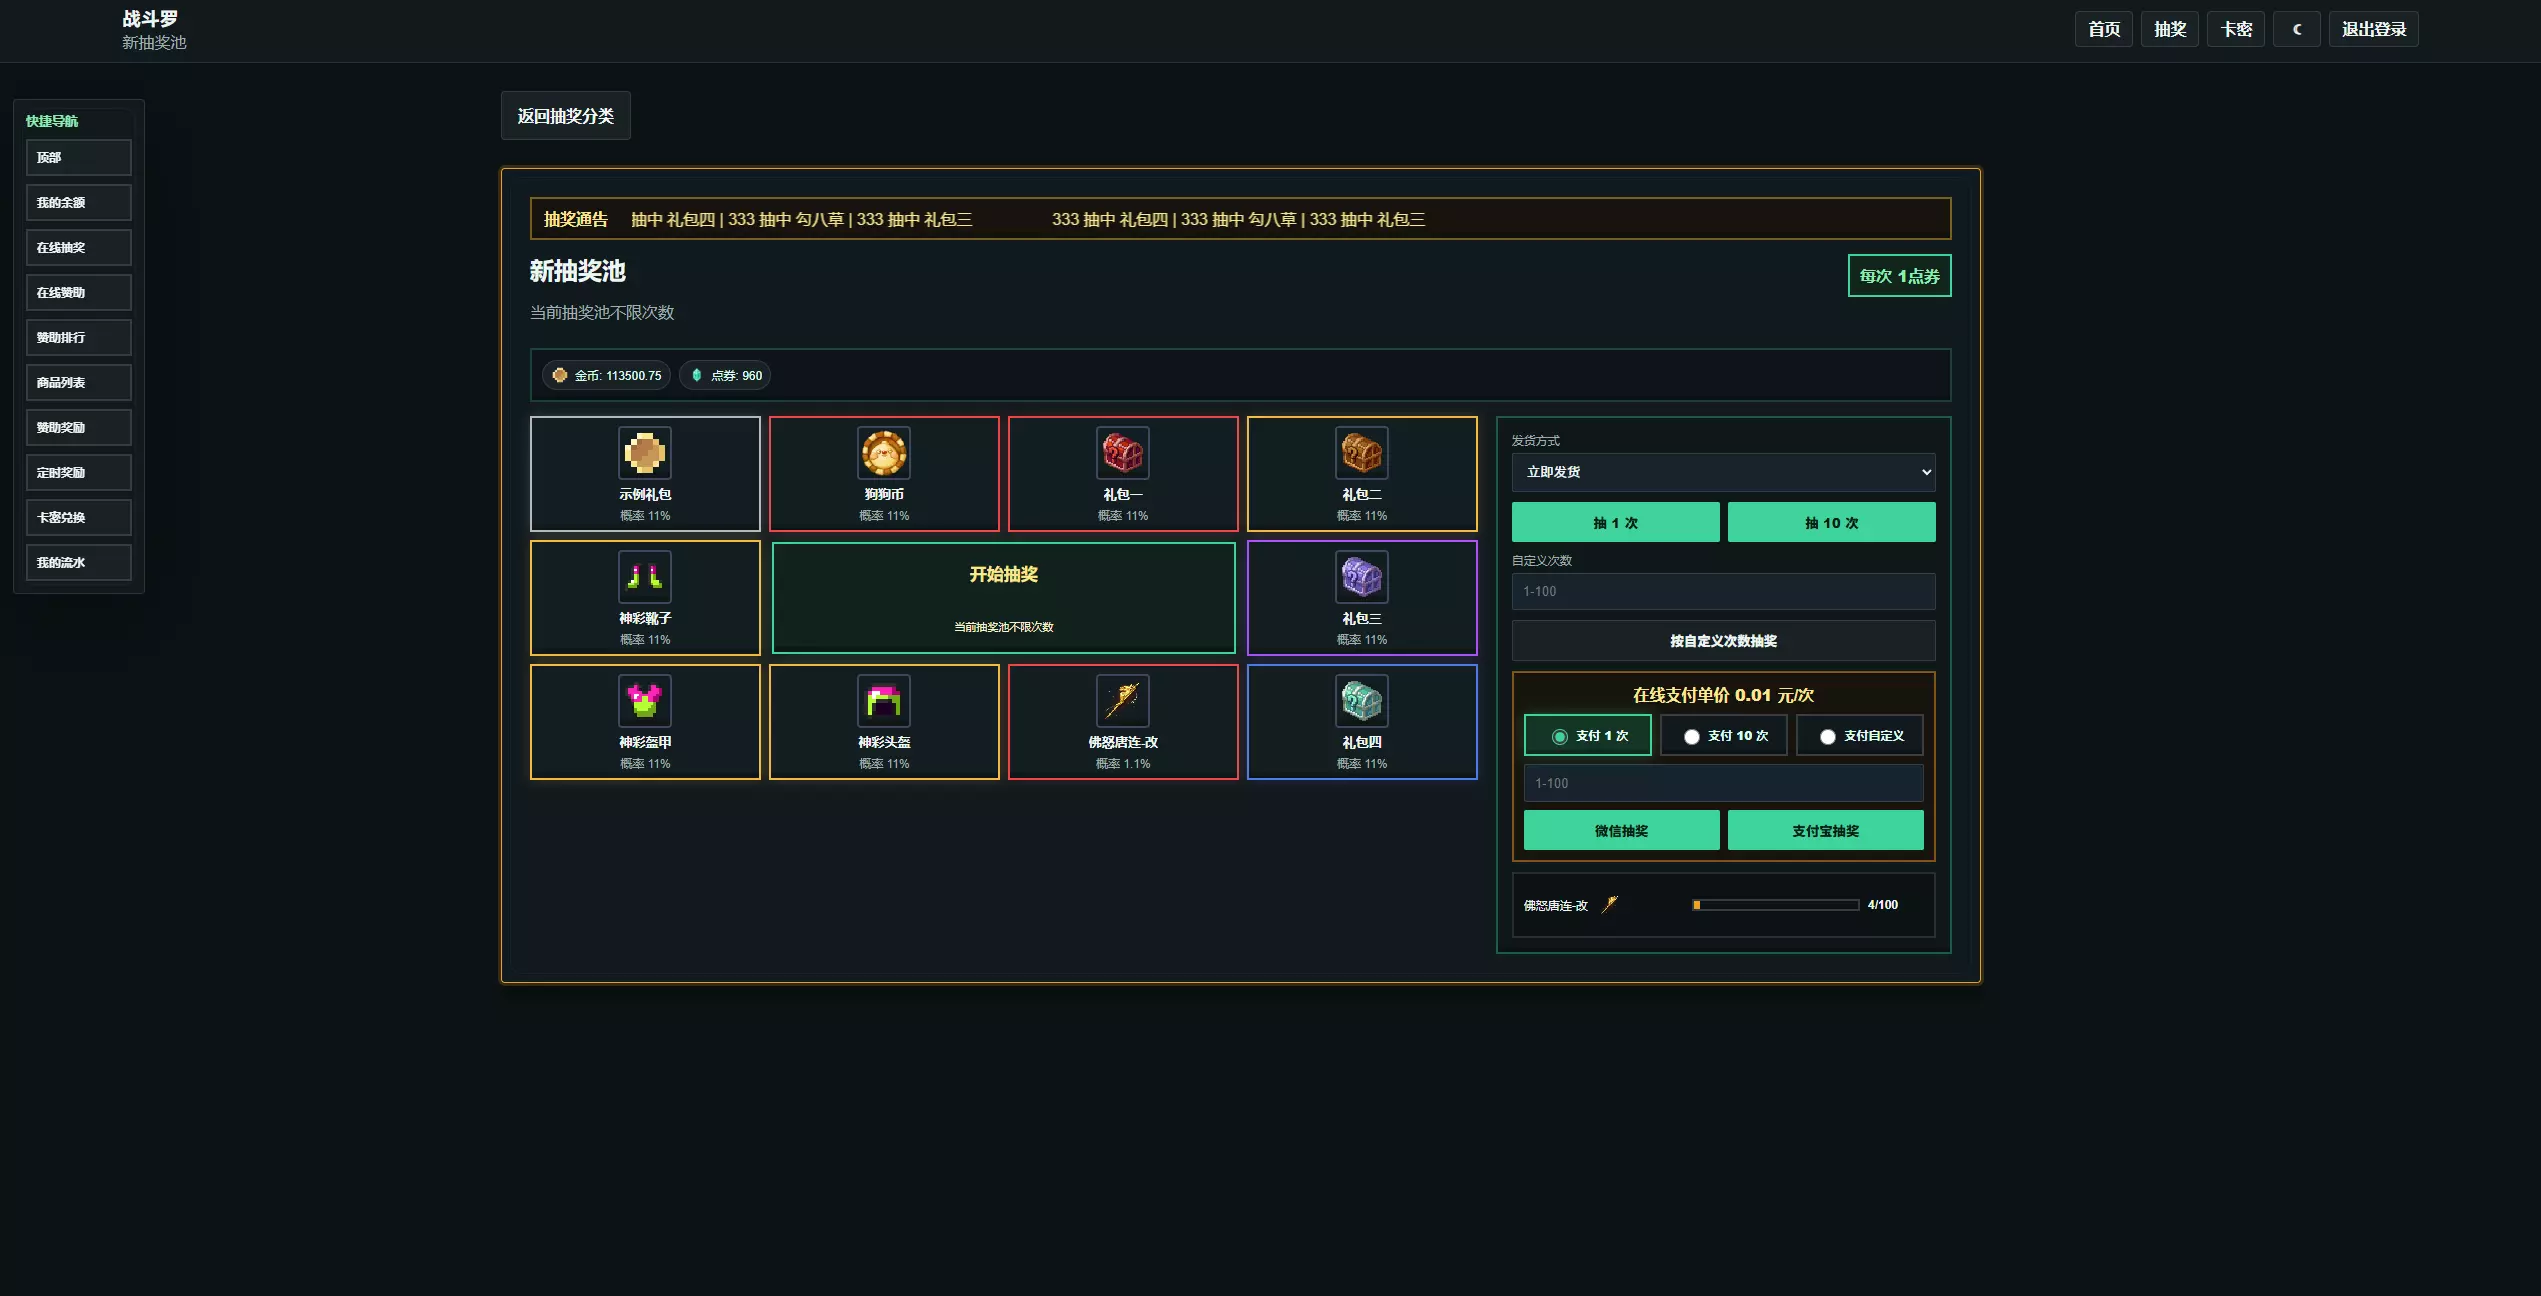Image resolution: width=2541 pixels, height=1296 pixels.
Task: Click the 抽 10 次 button
Action: pyautogui.click(x=1832, y=522)
